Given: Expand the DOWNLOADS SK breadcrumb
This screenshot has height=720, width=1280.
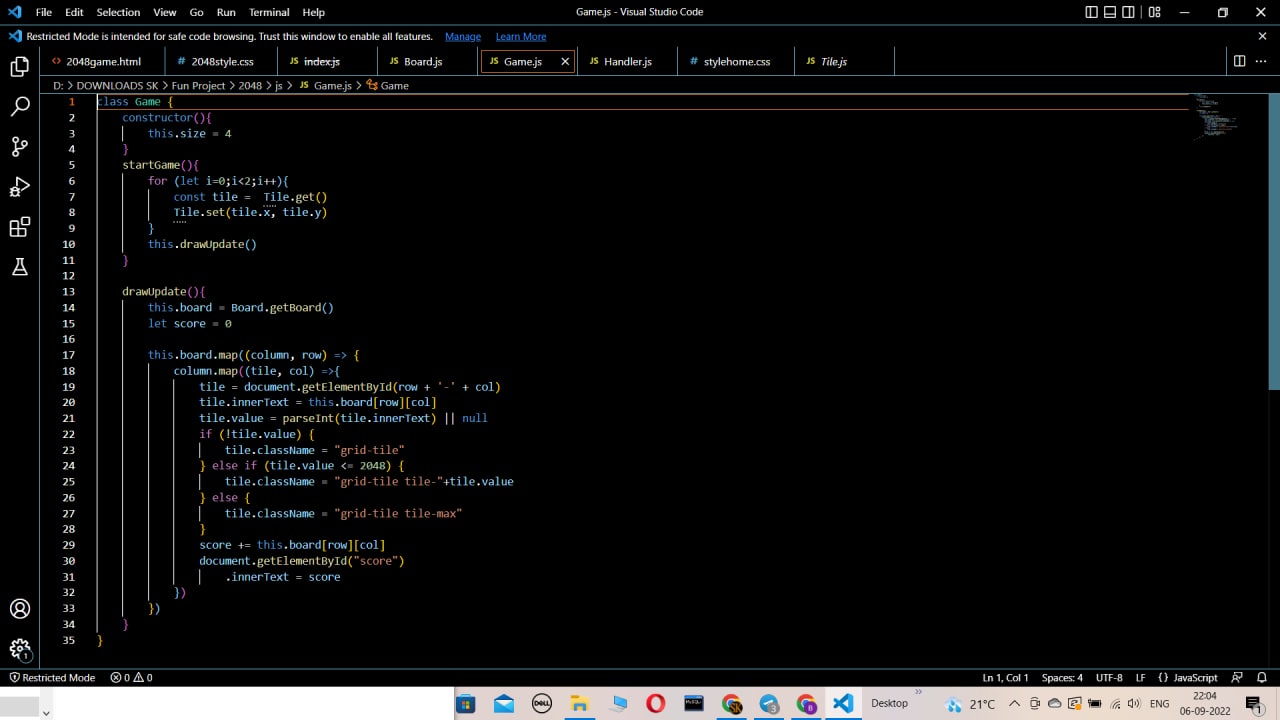Looking at the screenshot, I should tap(117, 85).
